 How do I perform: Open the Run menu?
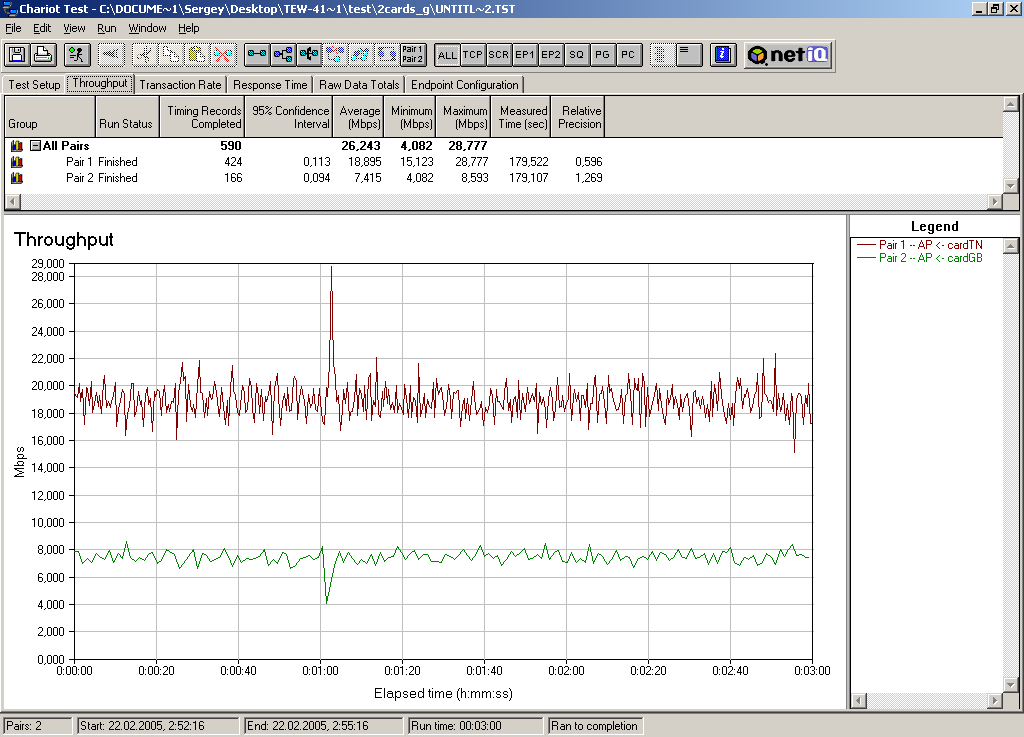106,28
